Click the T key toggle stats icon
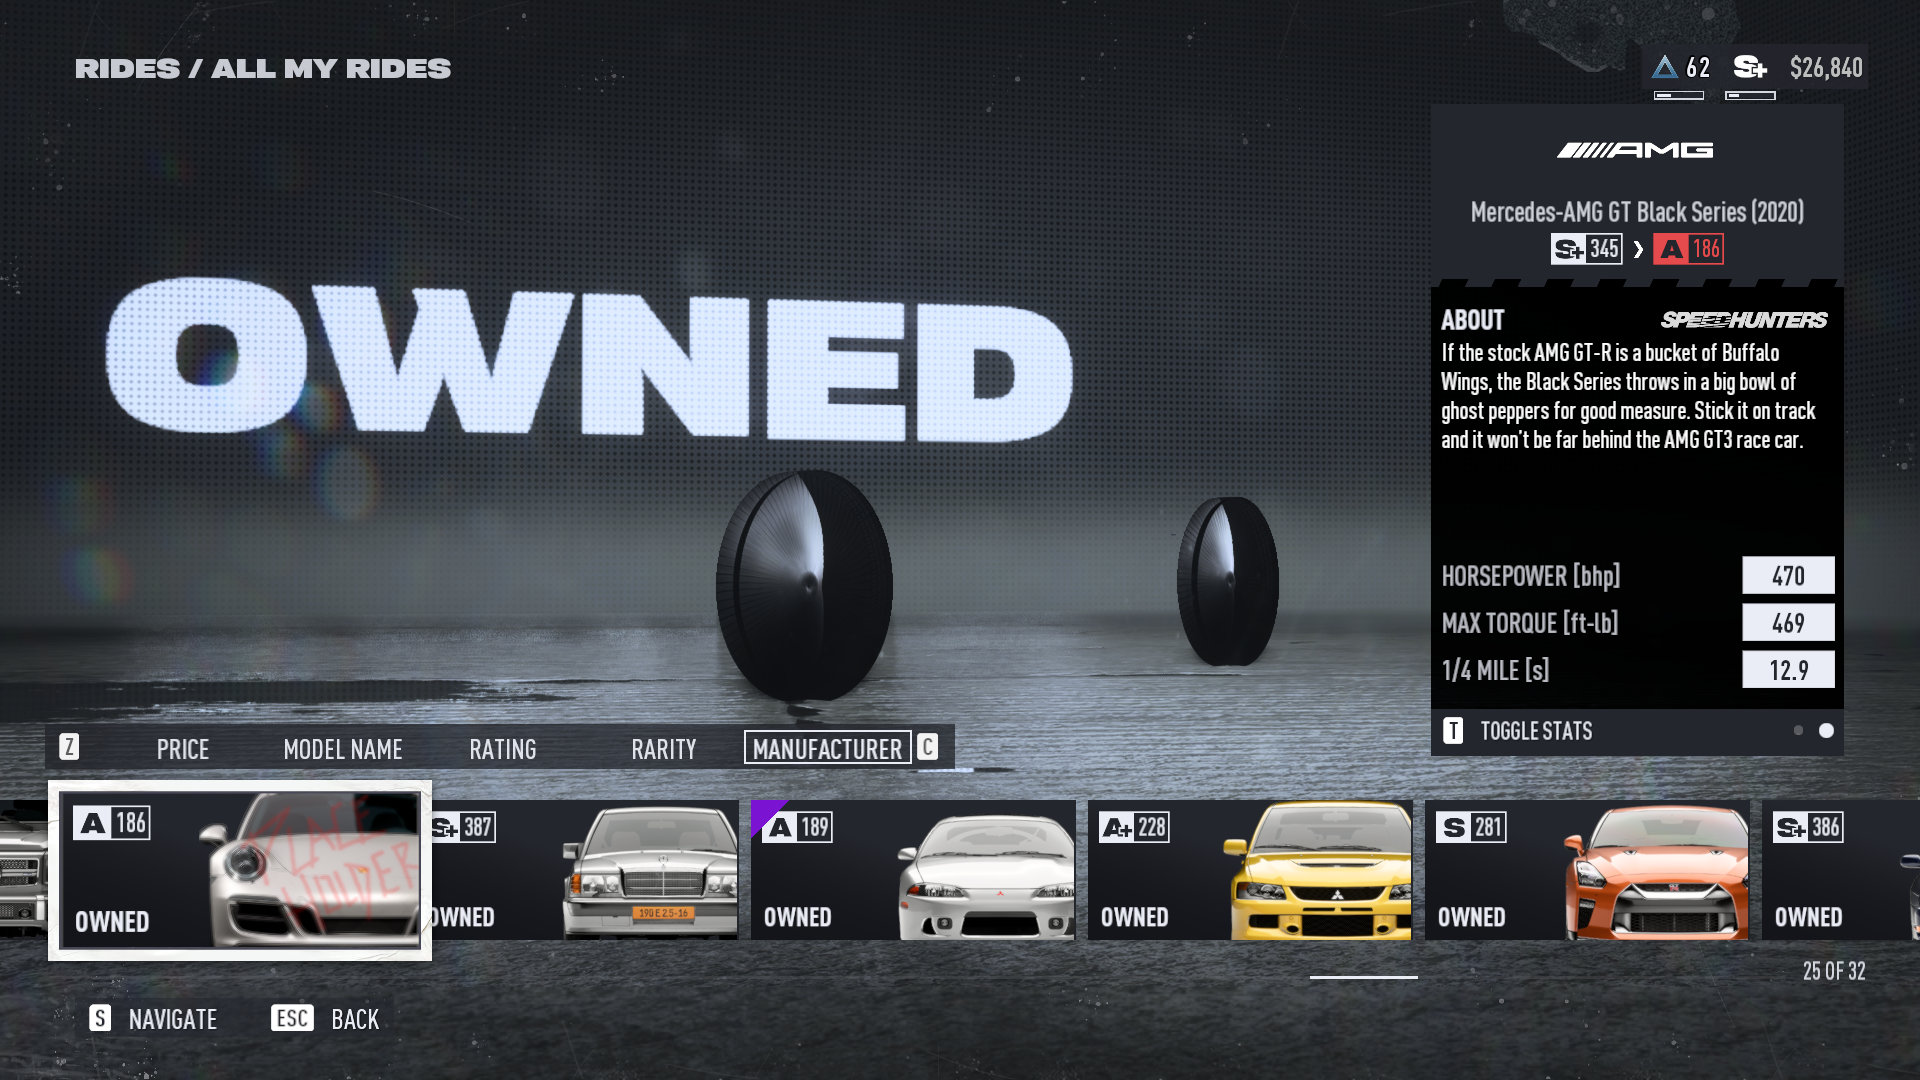 point(1453,731)
